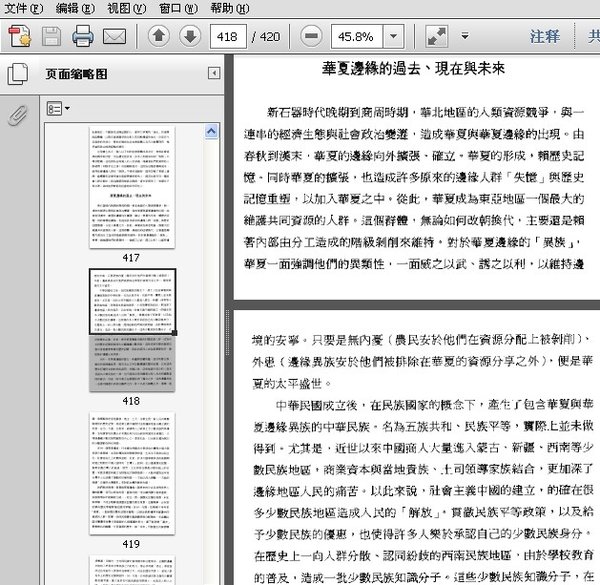This screenshot has width=600, height=585.
Task: Open the 注释 (Comment) pane
Action: click(545, 37)
